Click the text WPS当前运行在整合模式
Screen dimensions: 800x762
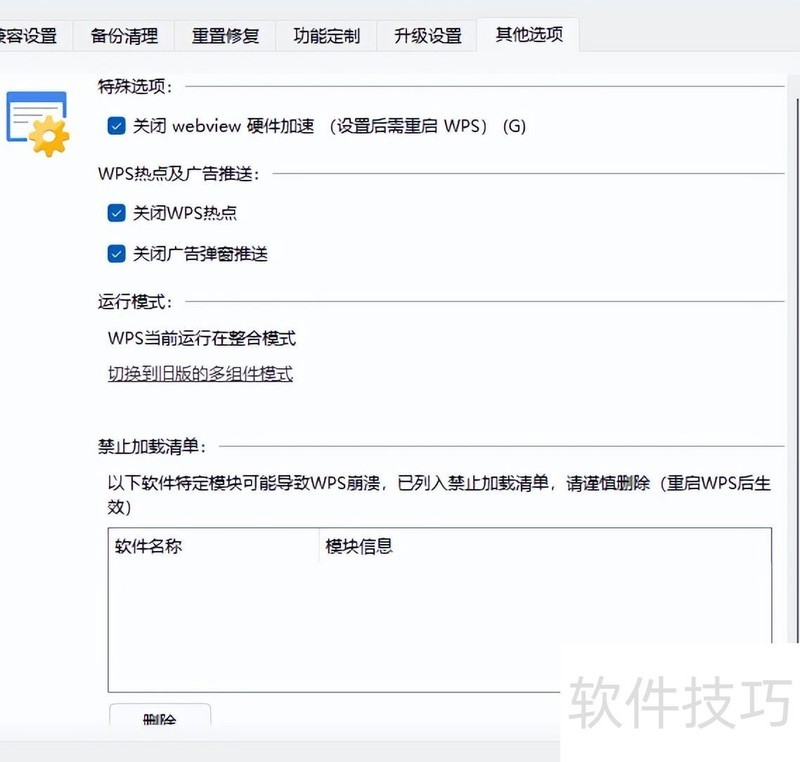point(202,338)
